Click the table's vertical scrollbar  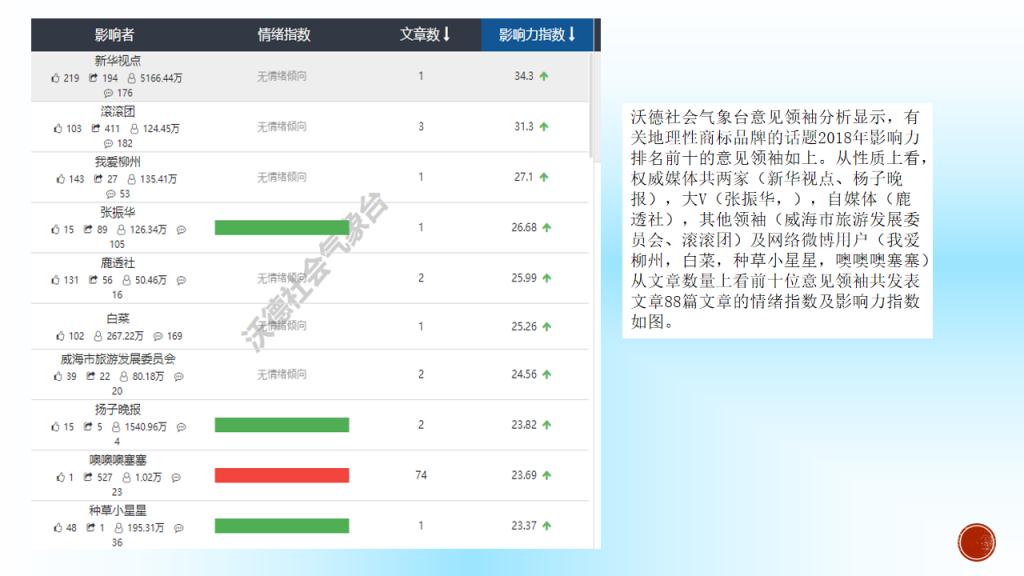click(596, 100)
